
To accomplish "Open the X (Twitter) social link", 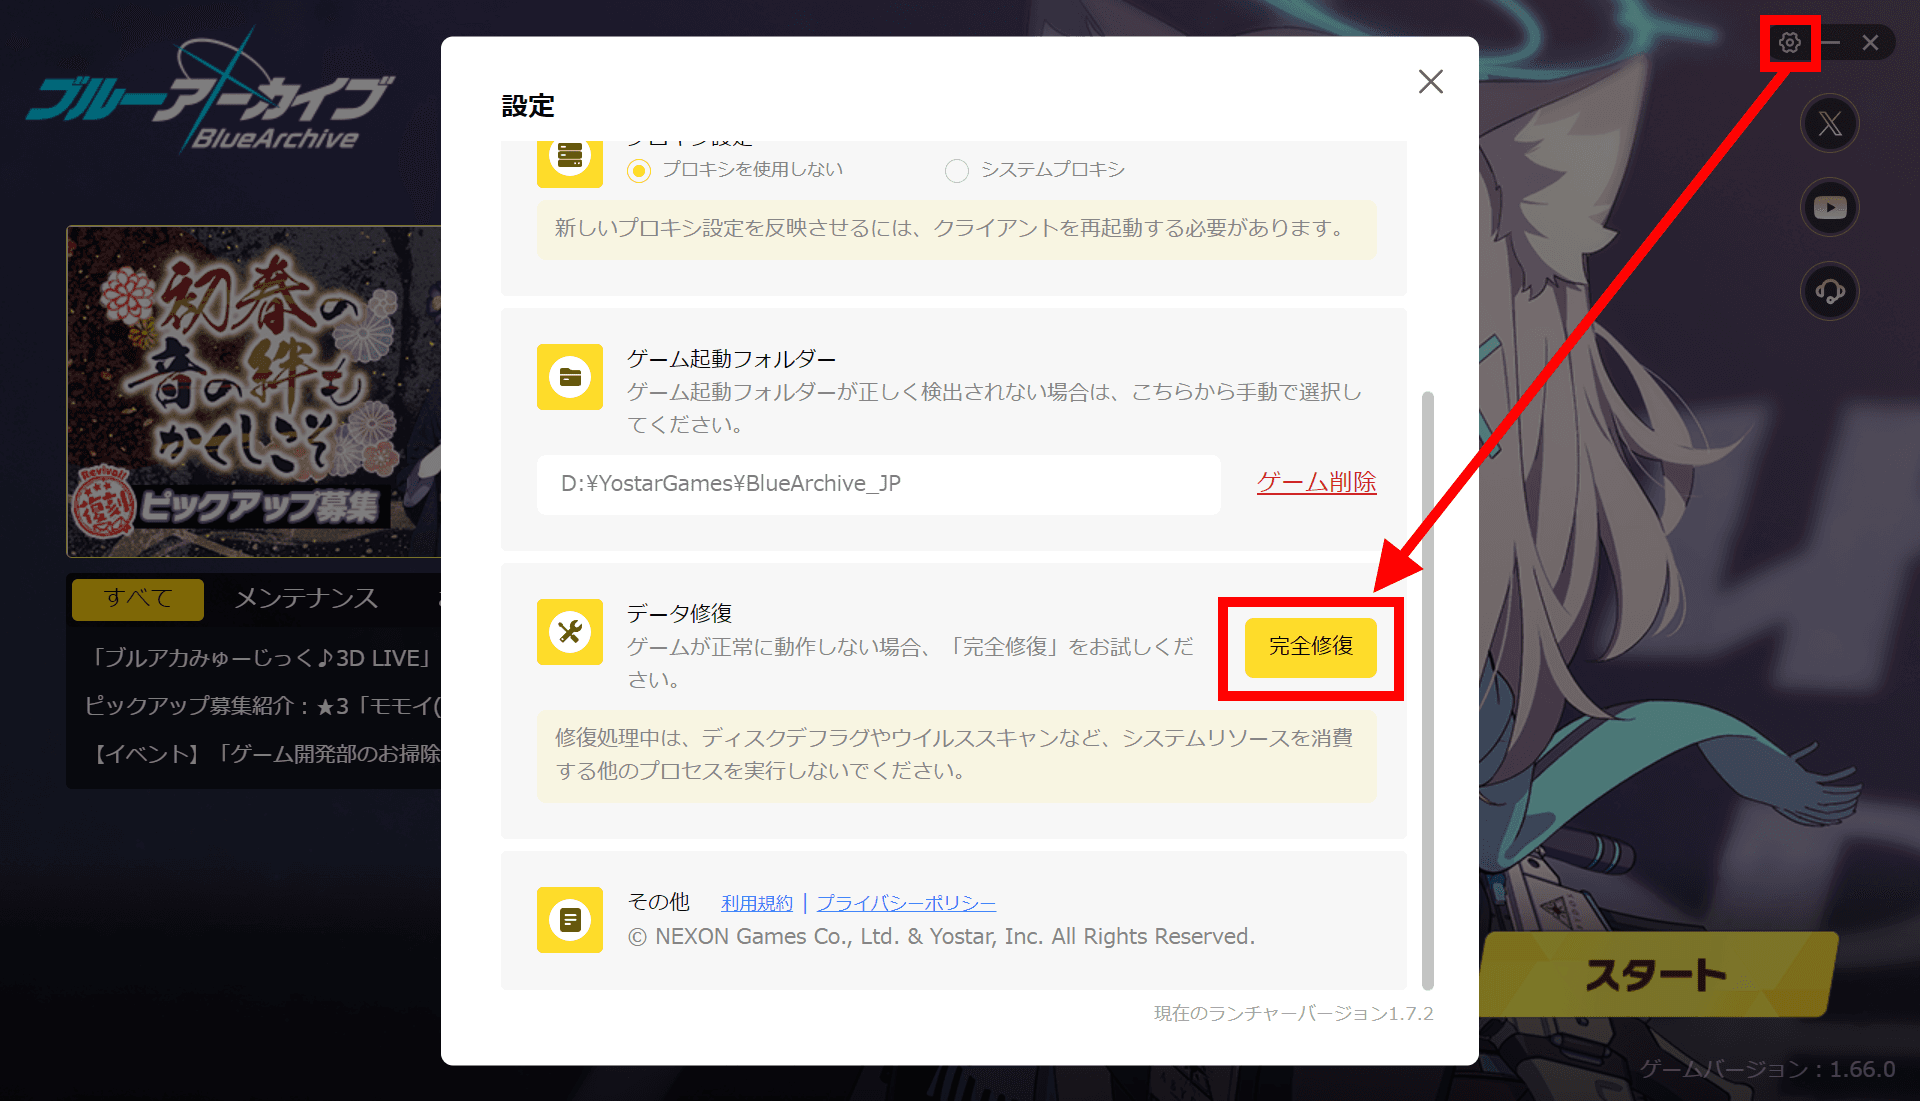I will 1830,124.
